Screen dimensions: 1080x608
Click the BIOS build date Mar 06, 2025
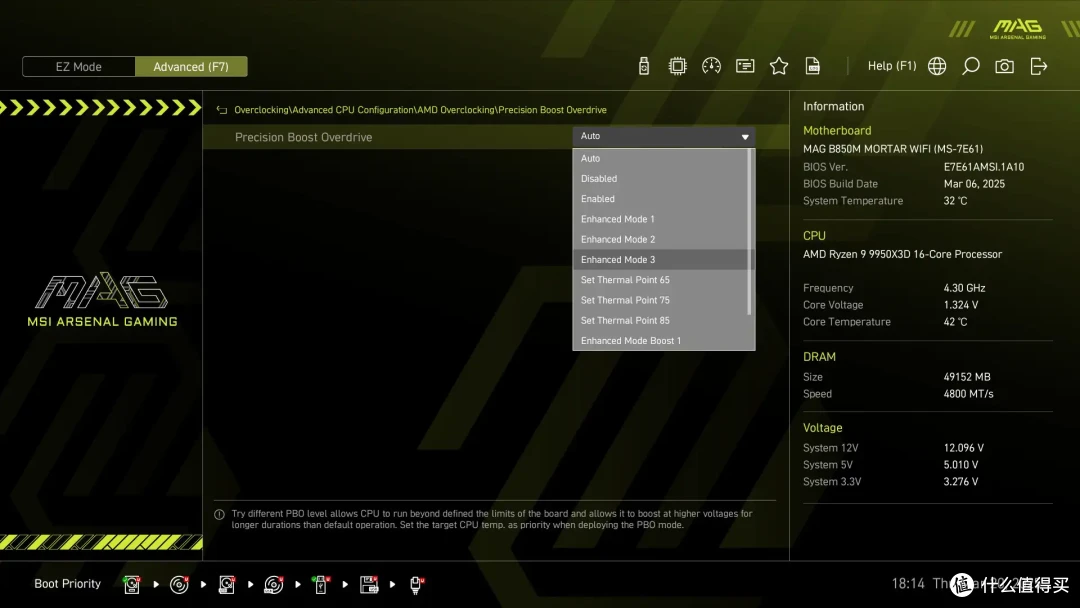(x=974, y=184)
